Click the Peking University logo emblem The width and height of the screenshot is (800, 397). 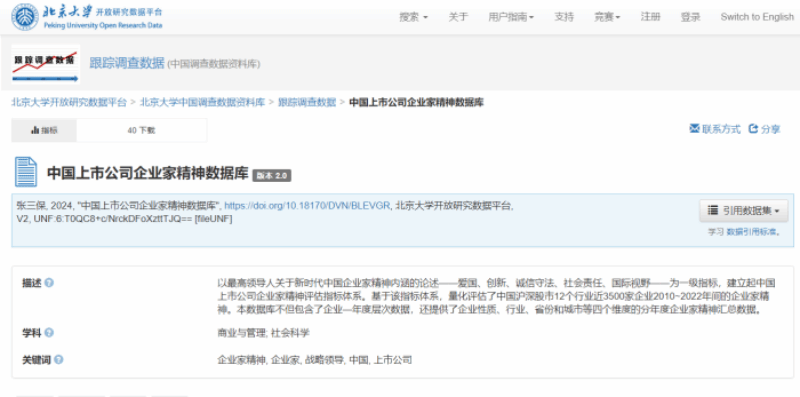coord(25,17)
